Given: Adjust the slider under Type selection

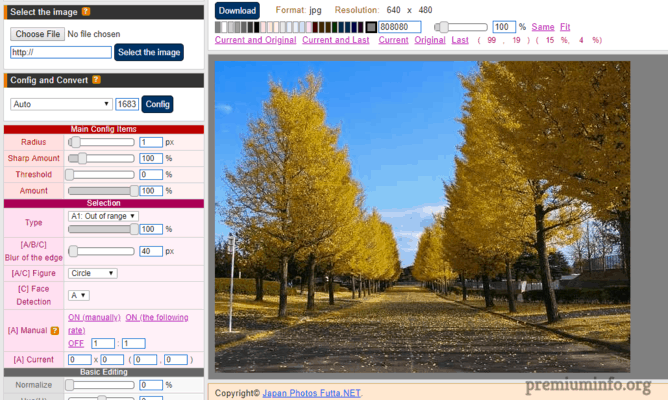Looking at the screenshot, I should (x=103, y=229).
